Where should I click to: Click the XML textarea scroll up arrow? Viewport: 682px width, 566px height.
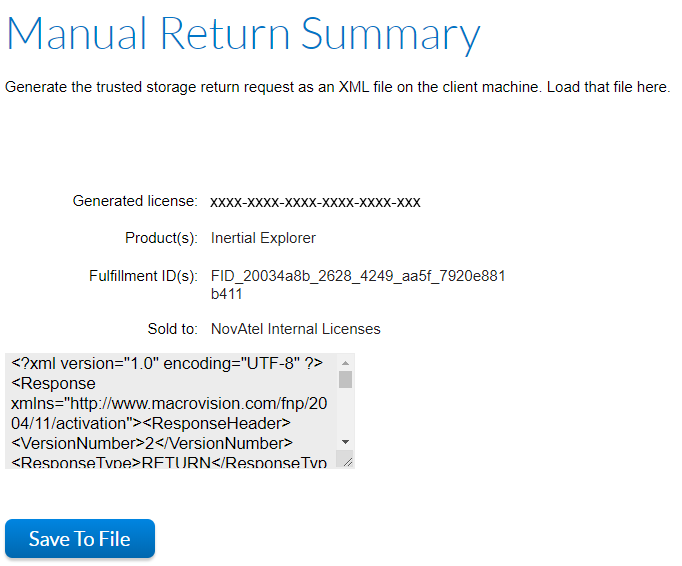click(x=345, y=363)
